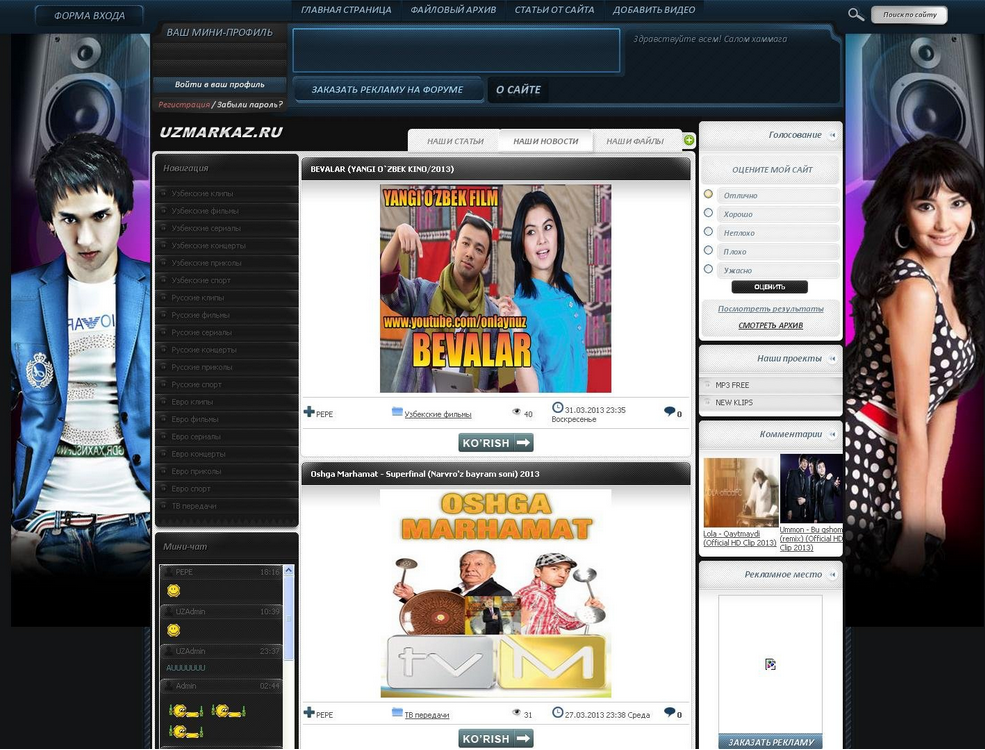This screenshot has height=750, width=985.
Task: Open the MP3 FREE project link
Action: click(x=732, y=385)
